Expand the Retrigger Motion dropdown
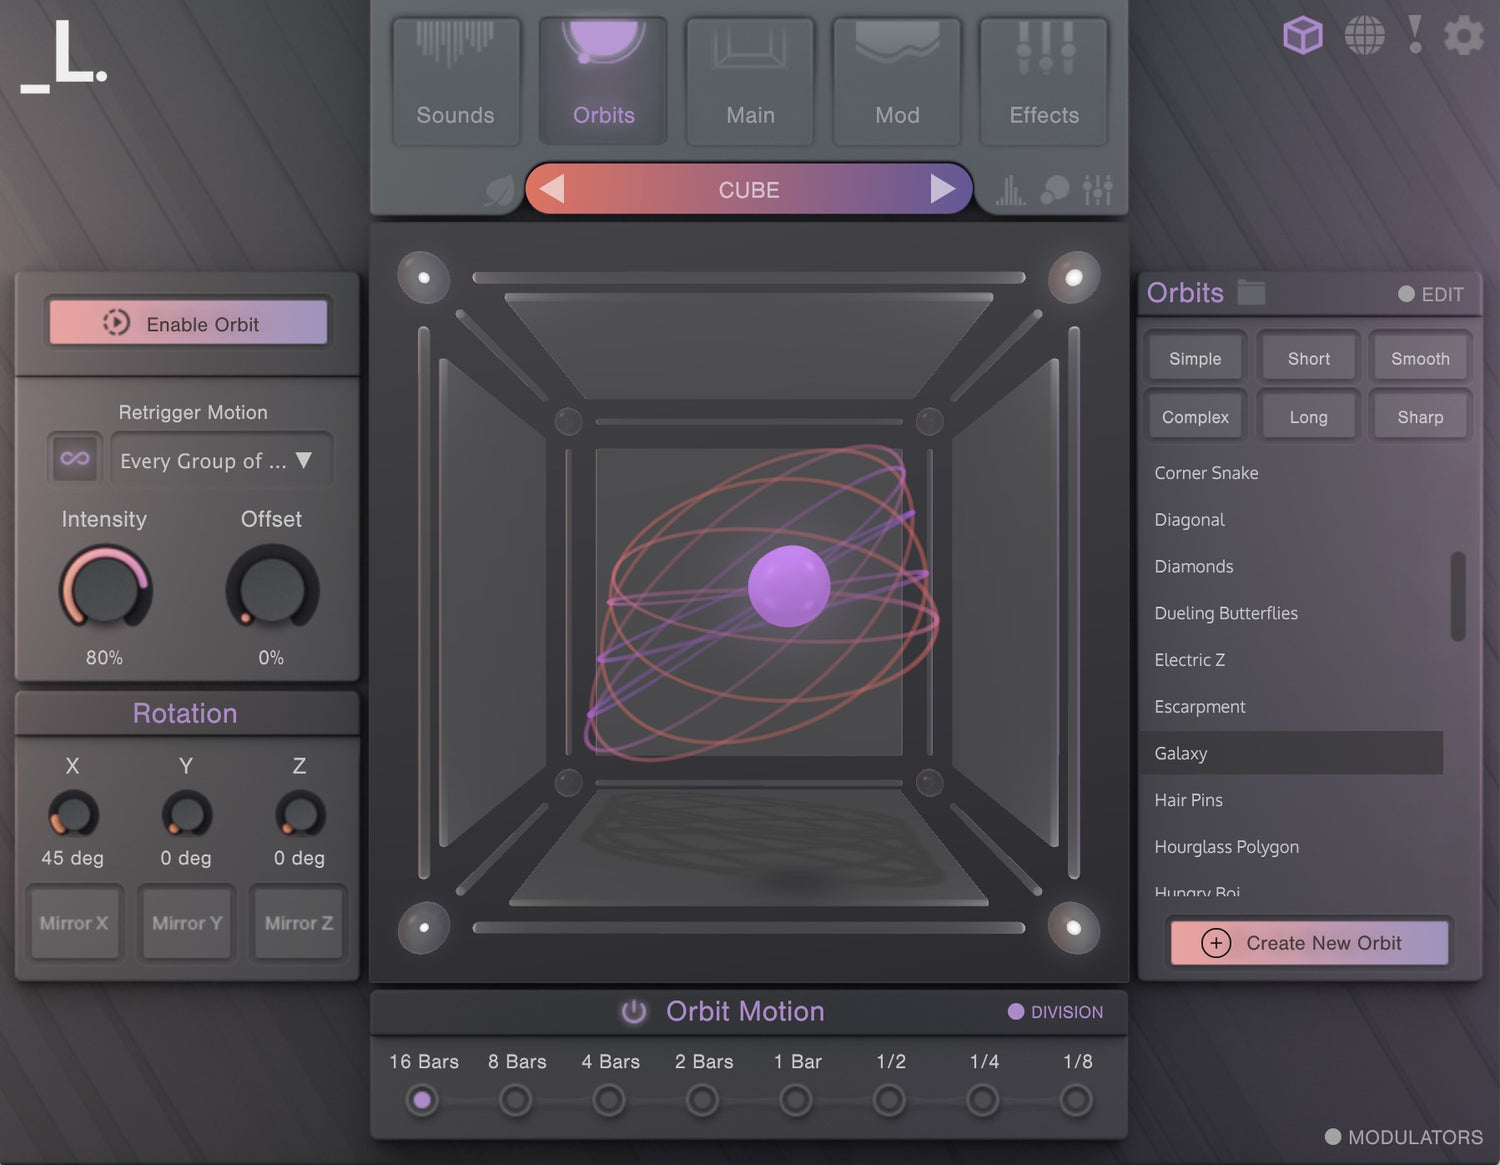 tap(220, 460)
